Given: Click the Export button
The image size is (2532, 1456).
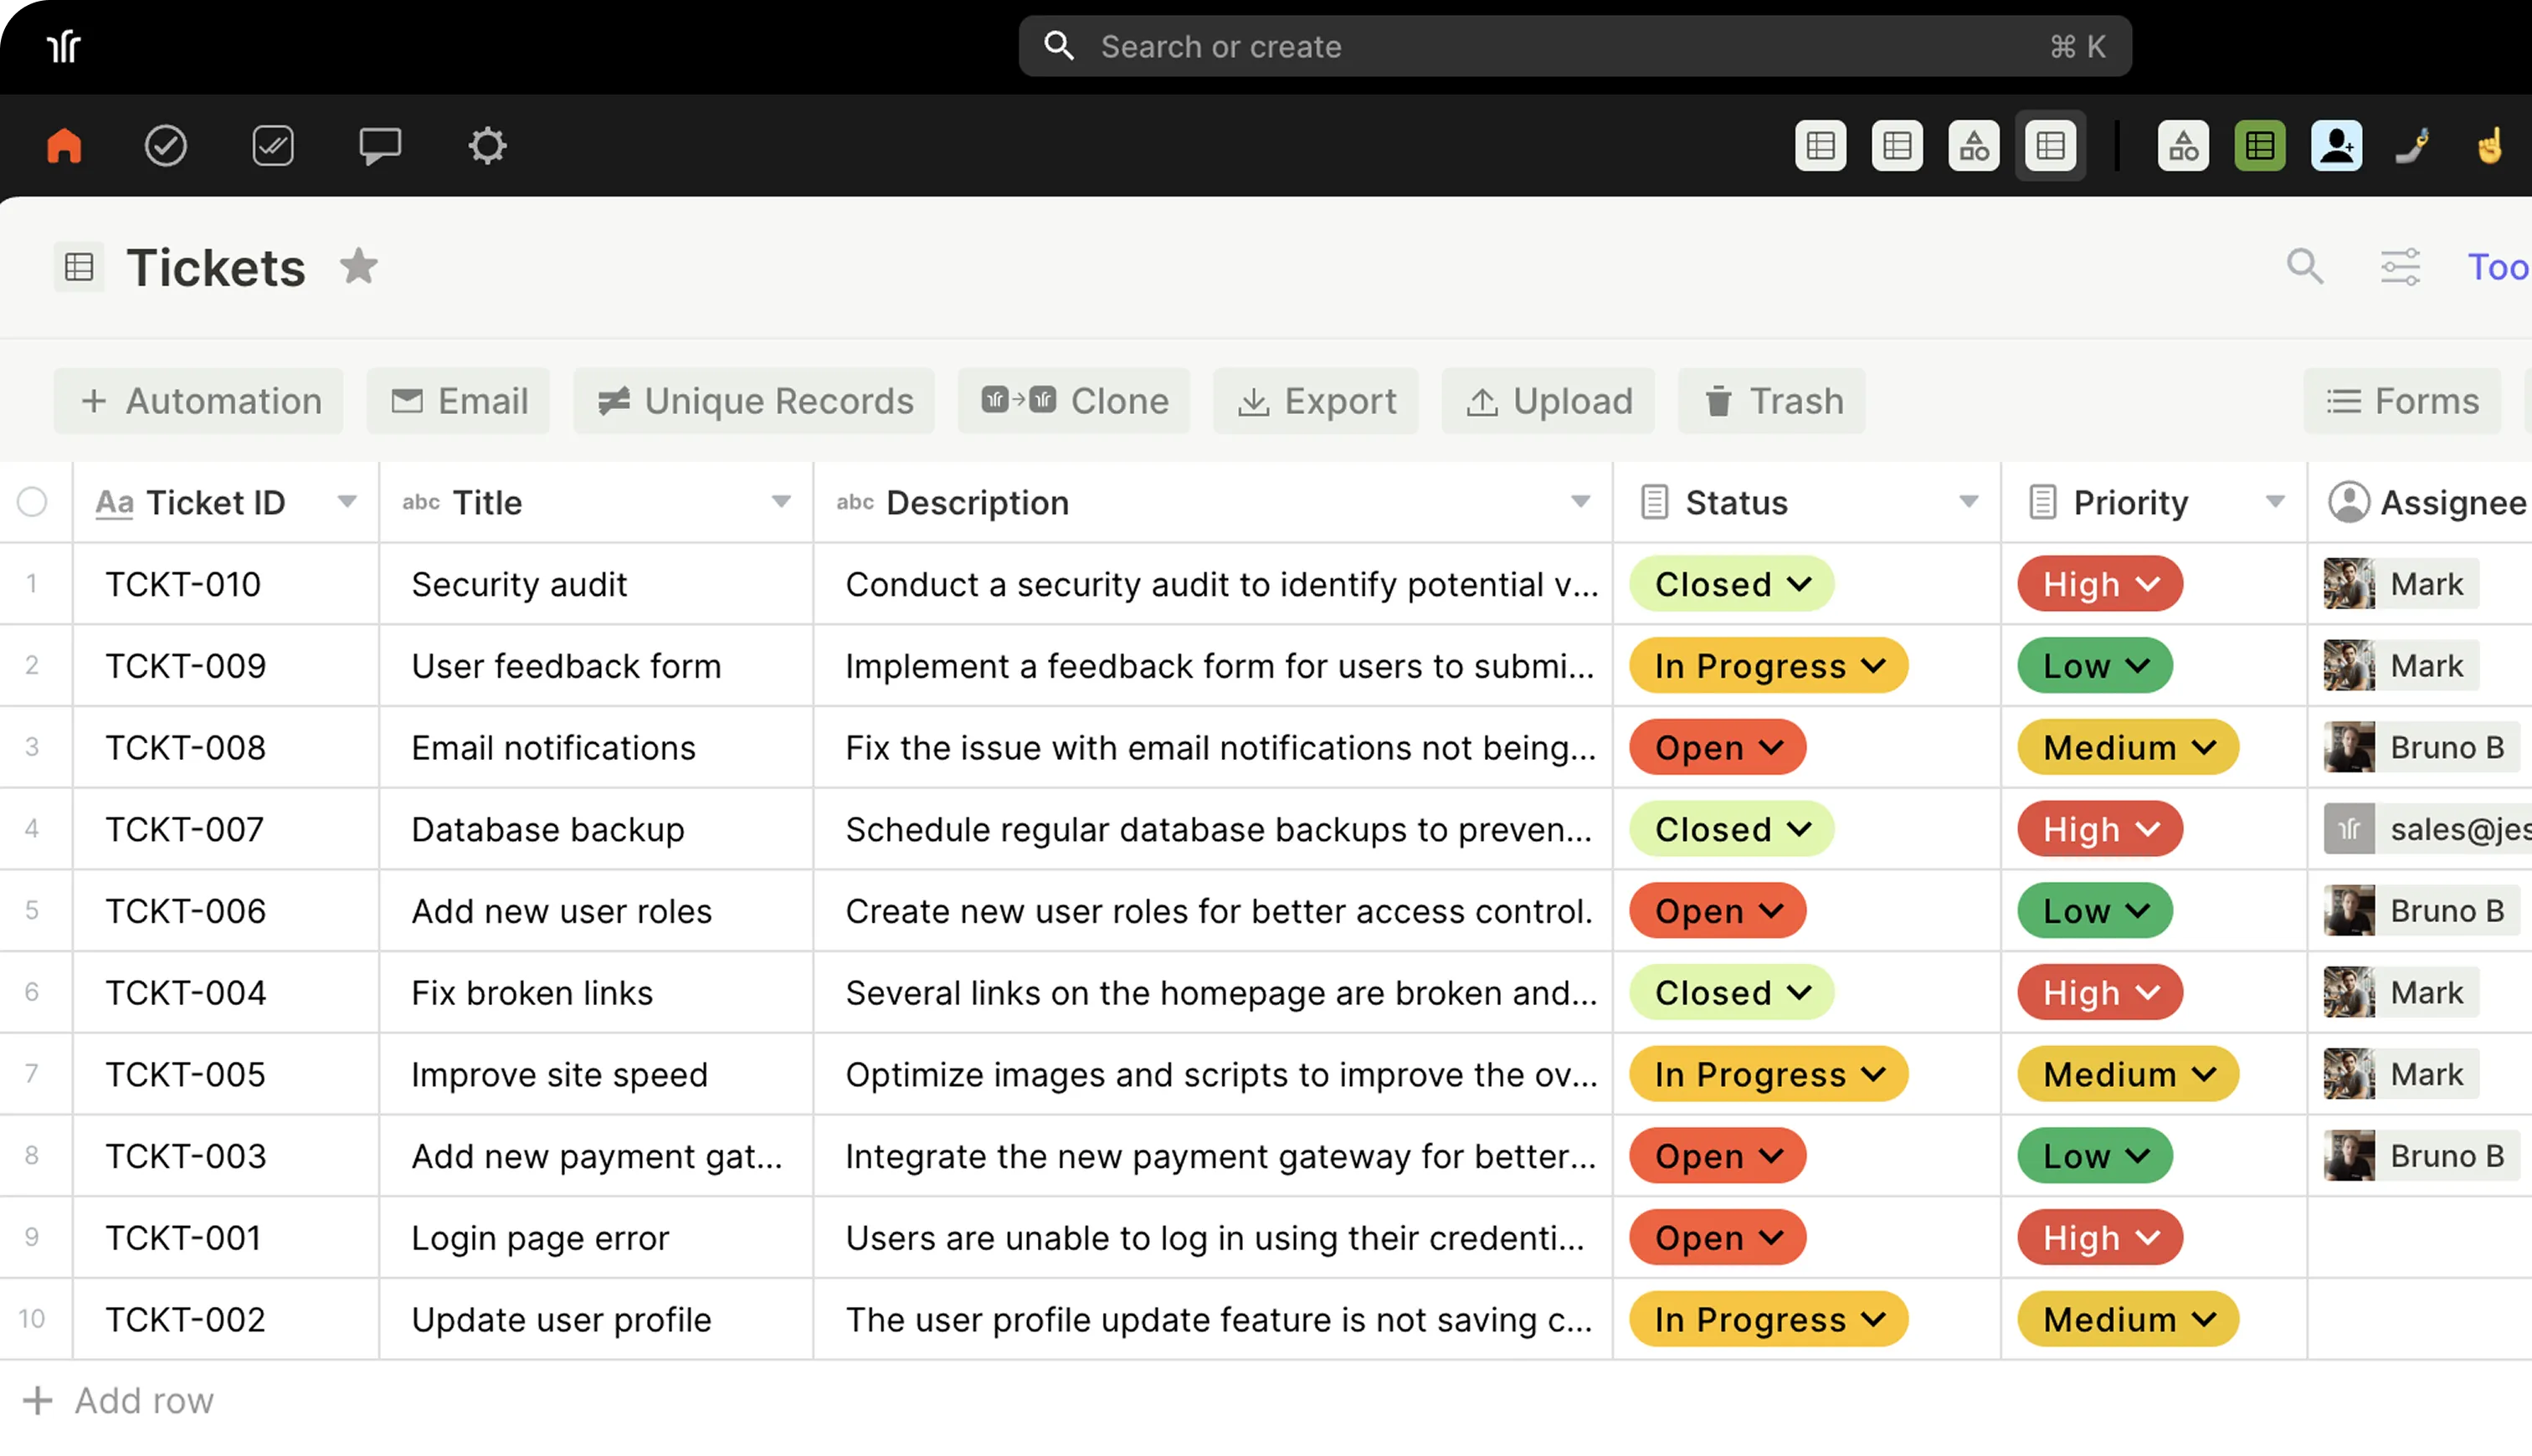Looking at the screenshot, I should pyautogui.click(x=1316, y=401).
